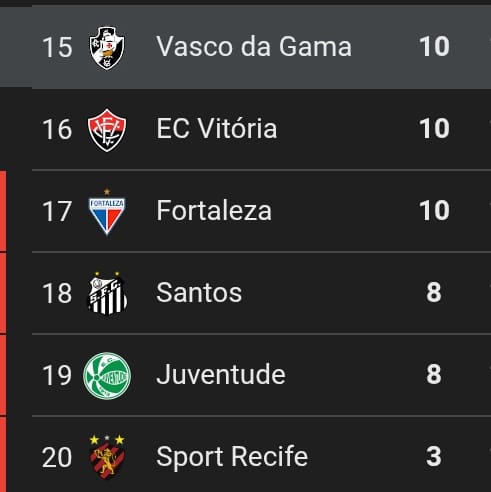Click the Vasco da Gama club crest
Image resolution: width=491 pixels, height=492 pixels.
pos(107,48)
